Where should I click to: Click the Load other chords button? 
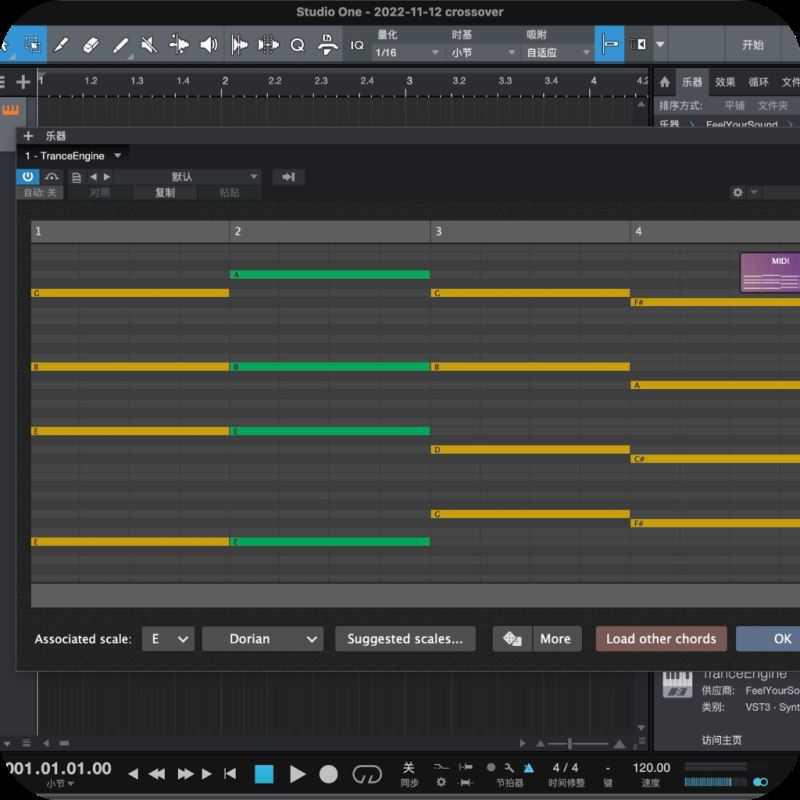(661, 639)
